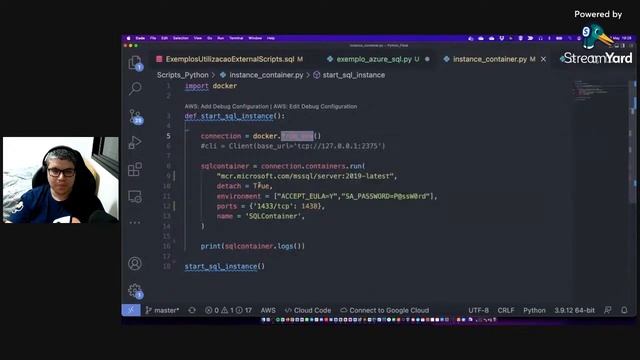Screen dimensions: 640x360
Task: Open the Explorer view in the activity bar
Action: pyautogui.click(x=135, y=63)
